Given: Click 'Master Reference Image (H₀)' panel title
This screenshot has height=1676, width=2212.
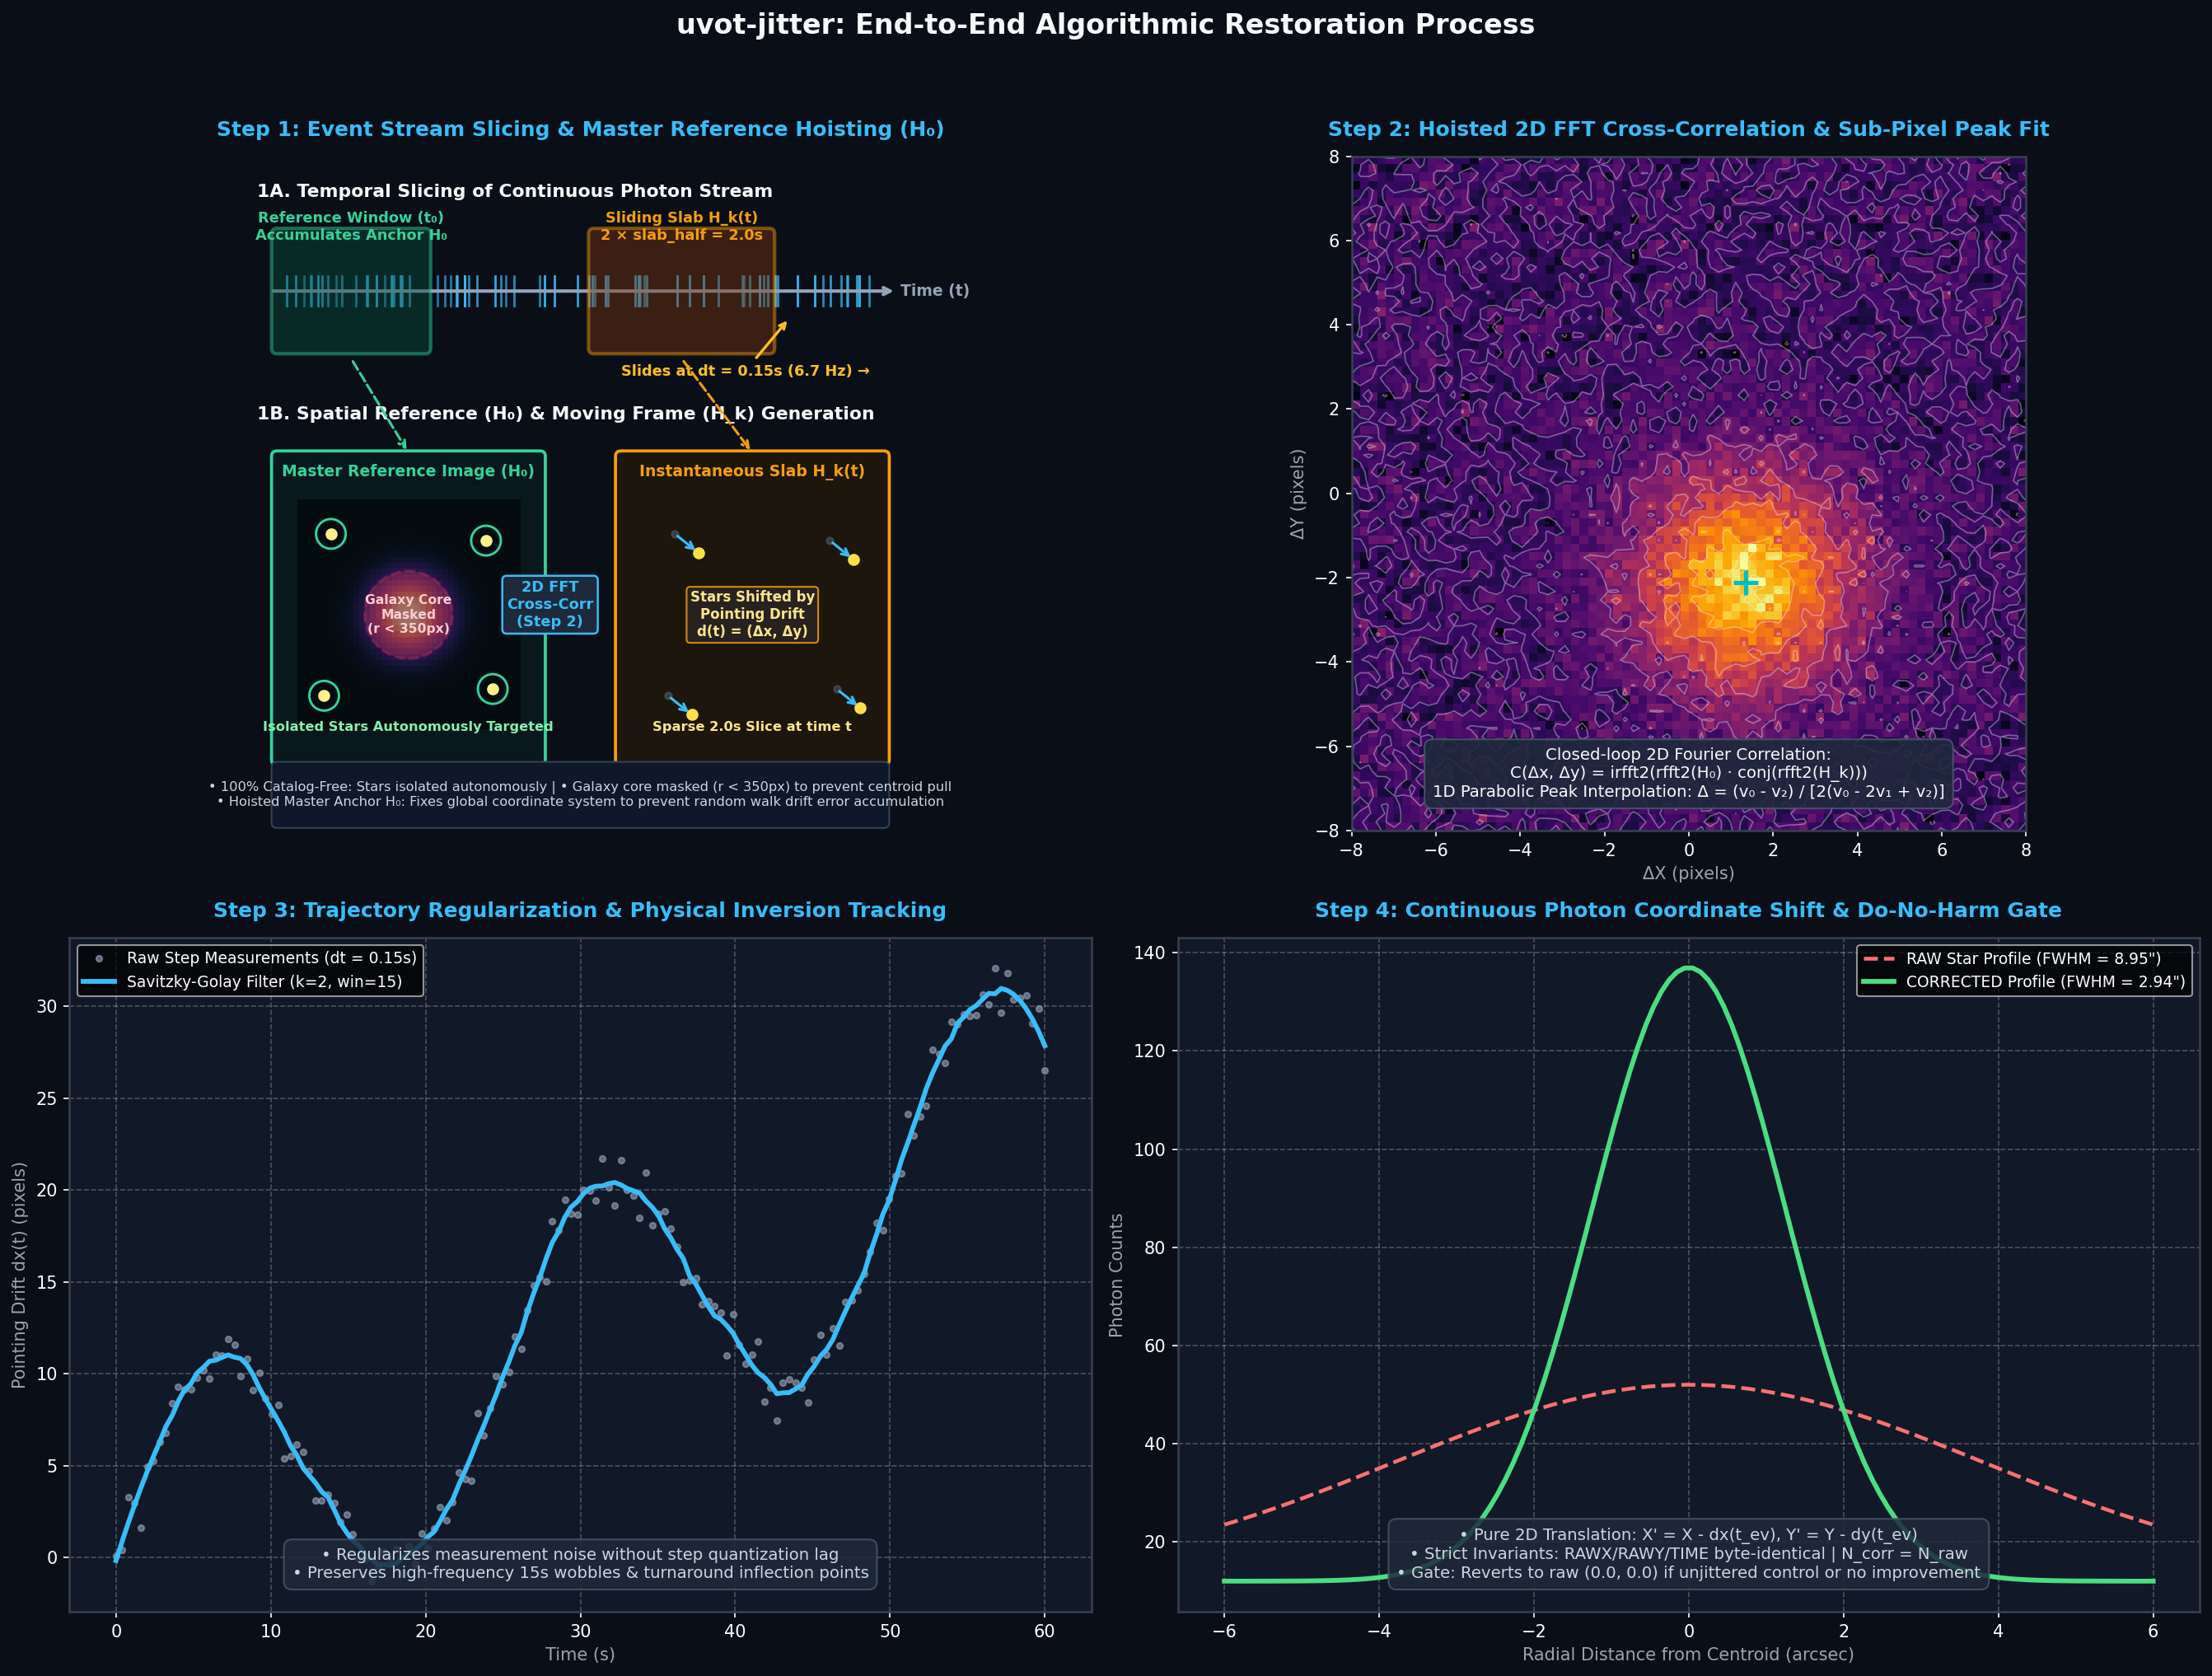Looking at the screenshot, I should (408, 471).
